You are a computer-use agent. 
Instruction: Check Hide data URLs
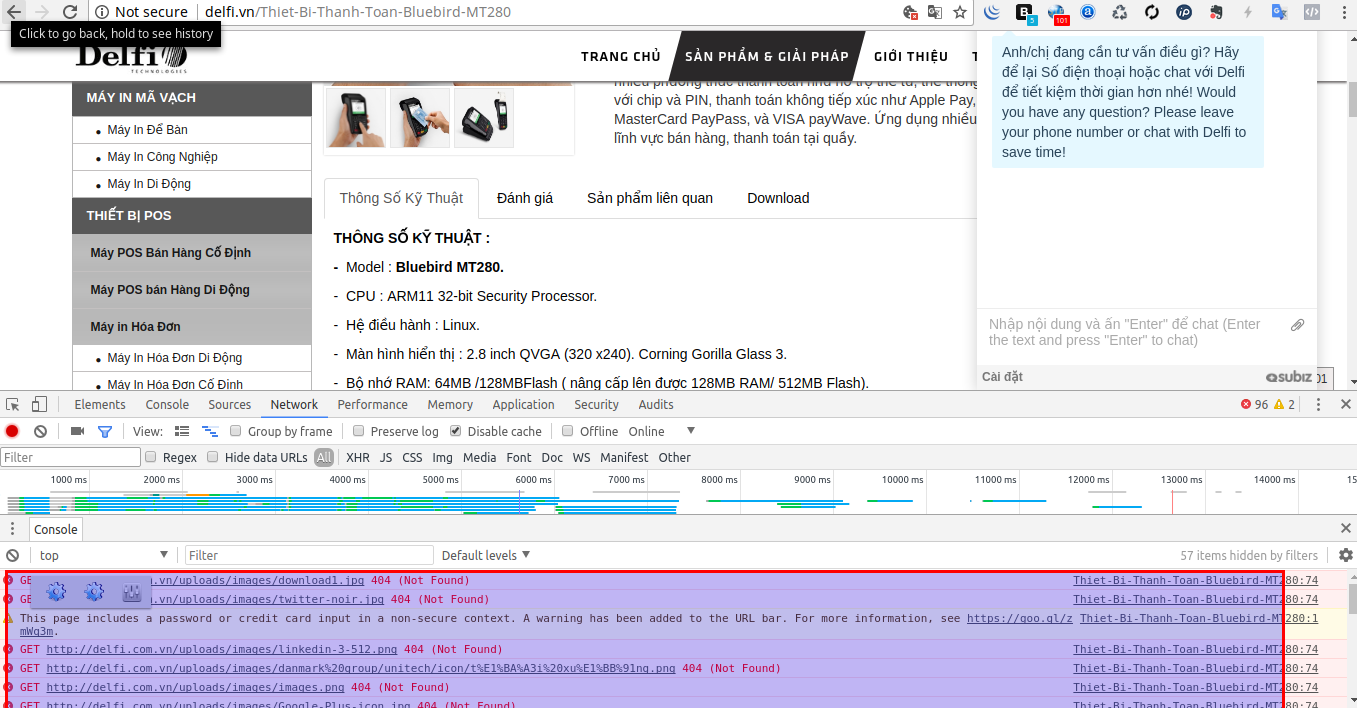[213, 457]
